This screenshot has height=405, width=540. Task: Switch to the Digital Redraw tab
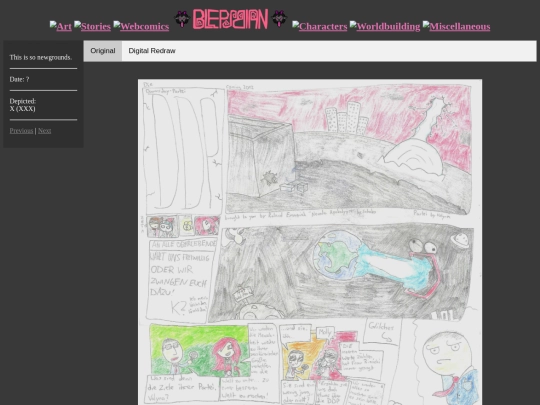(152, 51)
